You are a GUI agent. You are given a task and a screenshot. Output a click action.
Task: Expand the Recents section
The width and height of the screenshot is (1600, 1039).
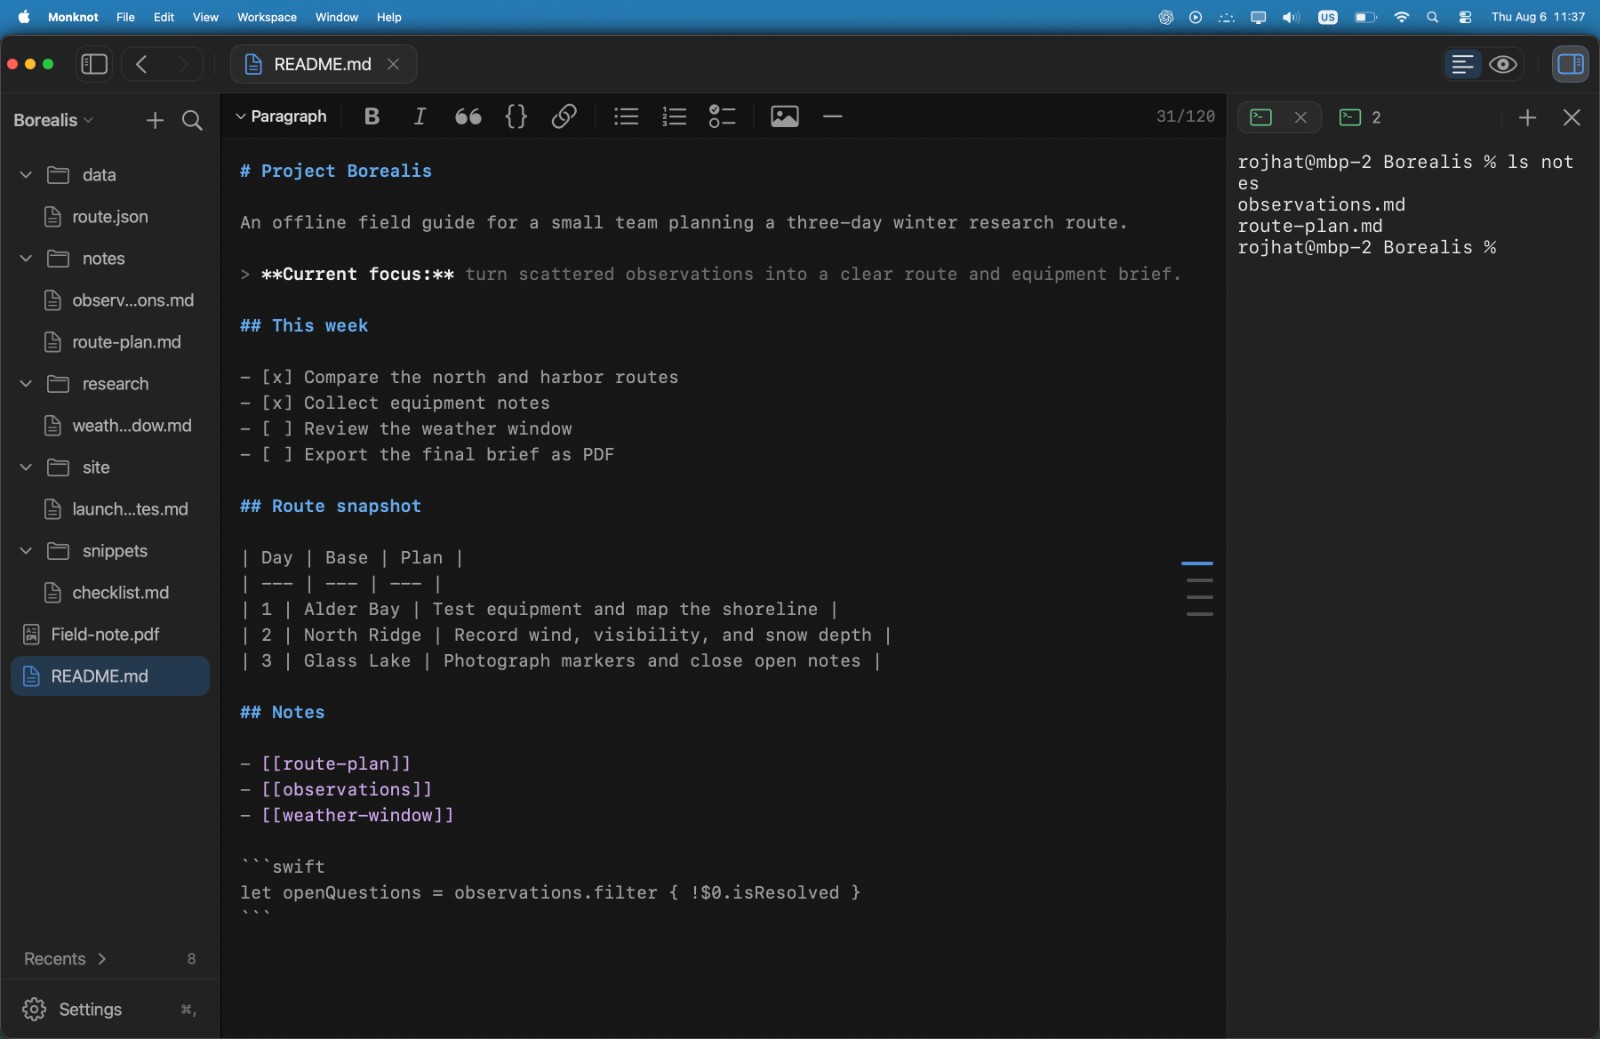pos(66,959)
